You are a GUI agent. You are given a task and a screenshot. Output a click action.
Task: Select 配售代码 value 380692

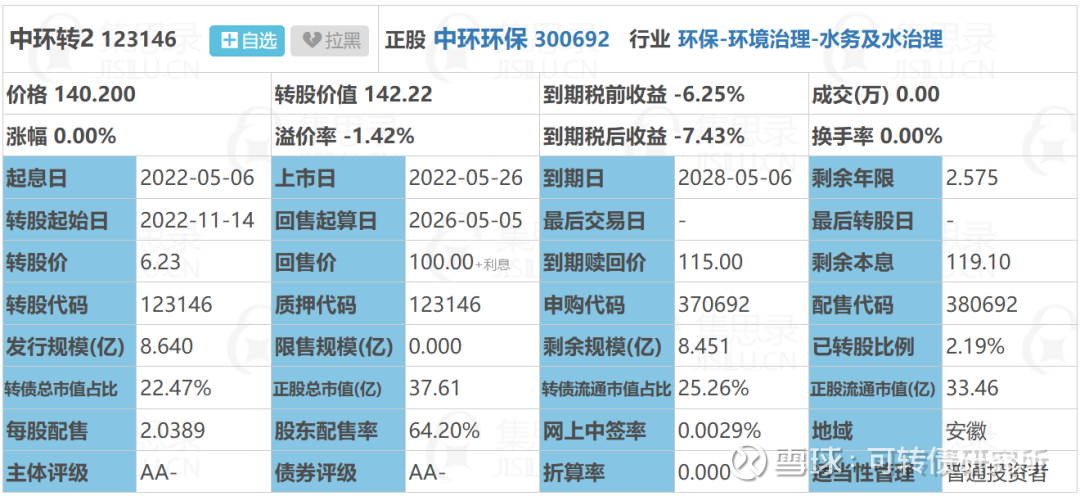coord(983,304)
